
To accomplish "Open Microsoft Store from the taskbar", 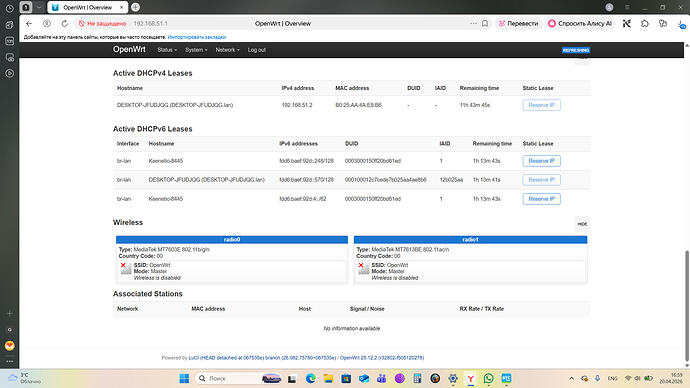I will (346, 378).
